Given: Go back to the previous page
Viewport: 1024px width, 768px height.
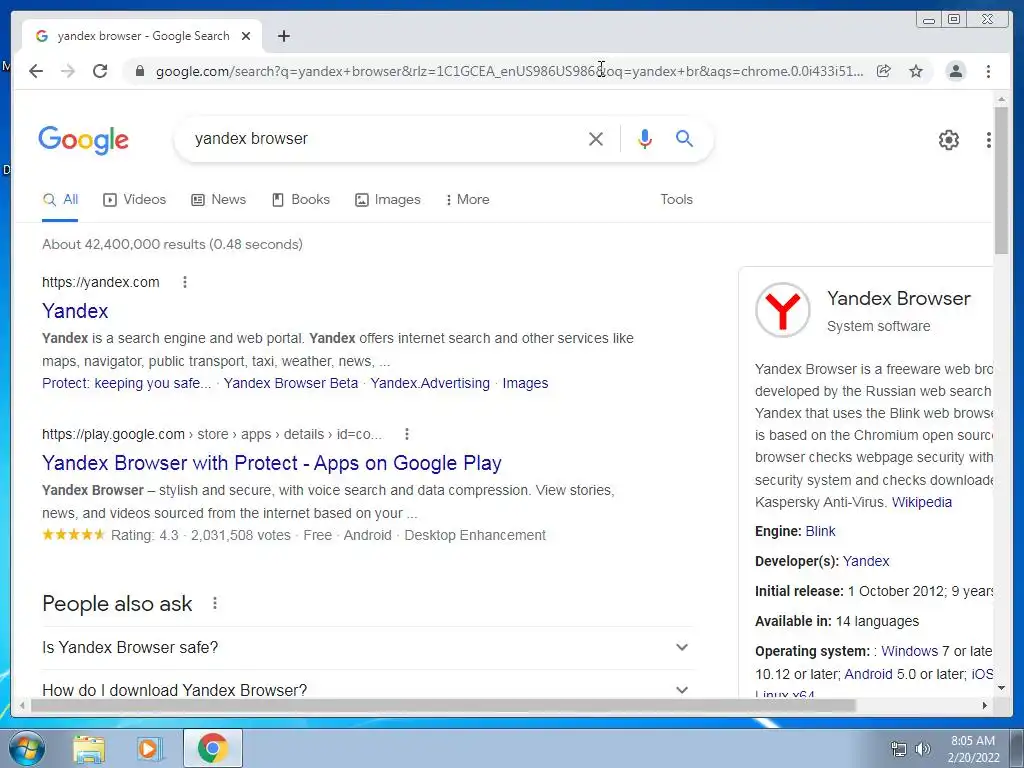Looking at the screenshot, I should point(36,71).
